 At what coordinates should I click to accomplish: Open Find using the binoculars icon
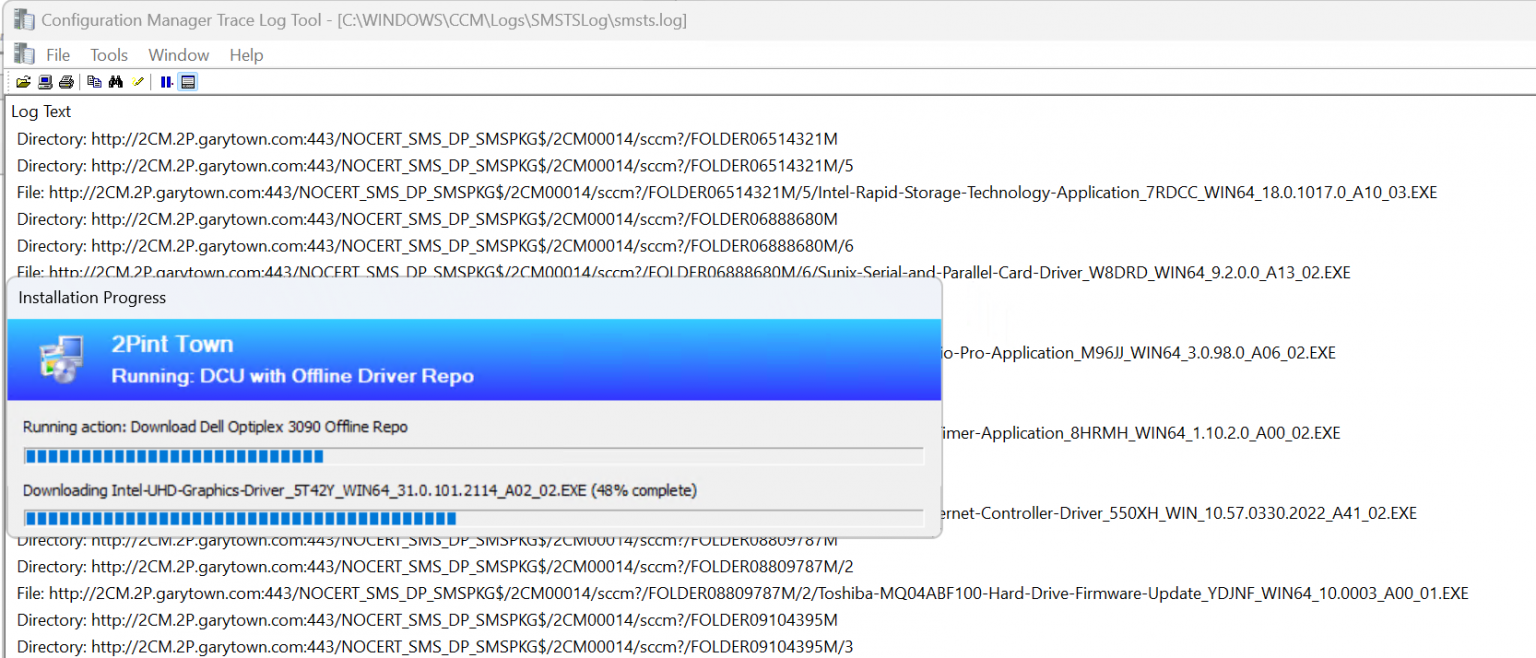tap(116, 81)
